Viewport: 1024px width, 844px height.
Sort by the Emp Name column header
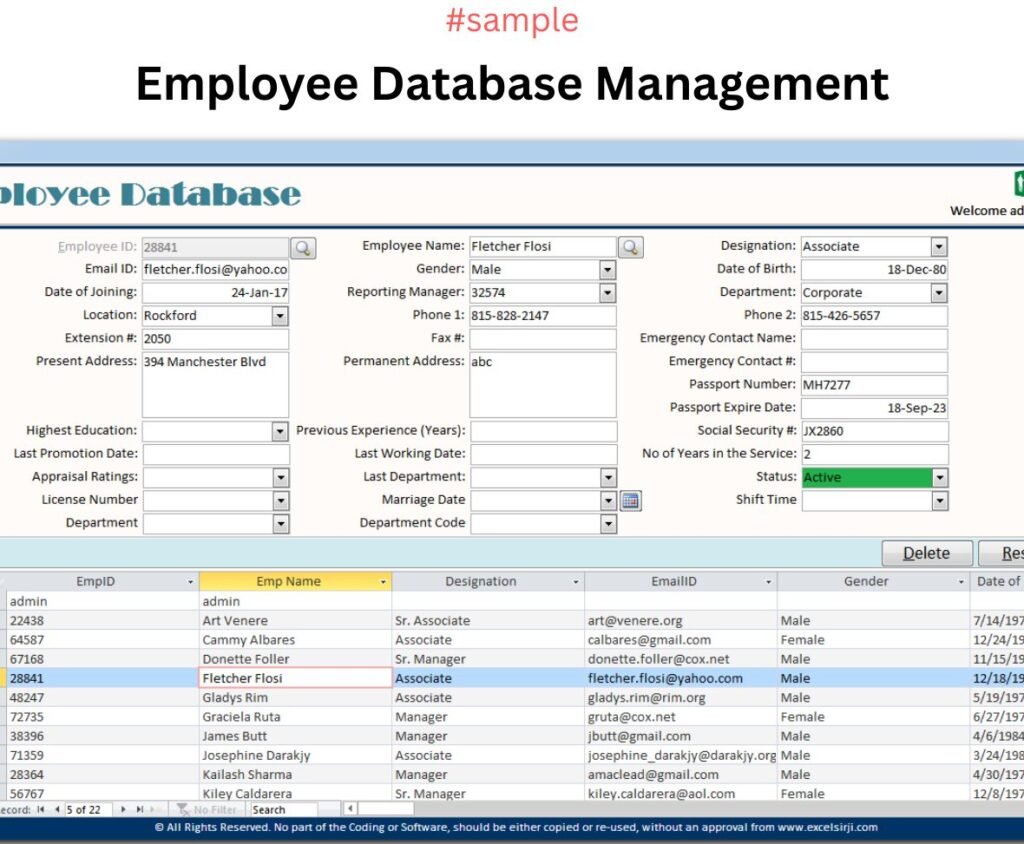pyautogui.click(x=288, y=582)
